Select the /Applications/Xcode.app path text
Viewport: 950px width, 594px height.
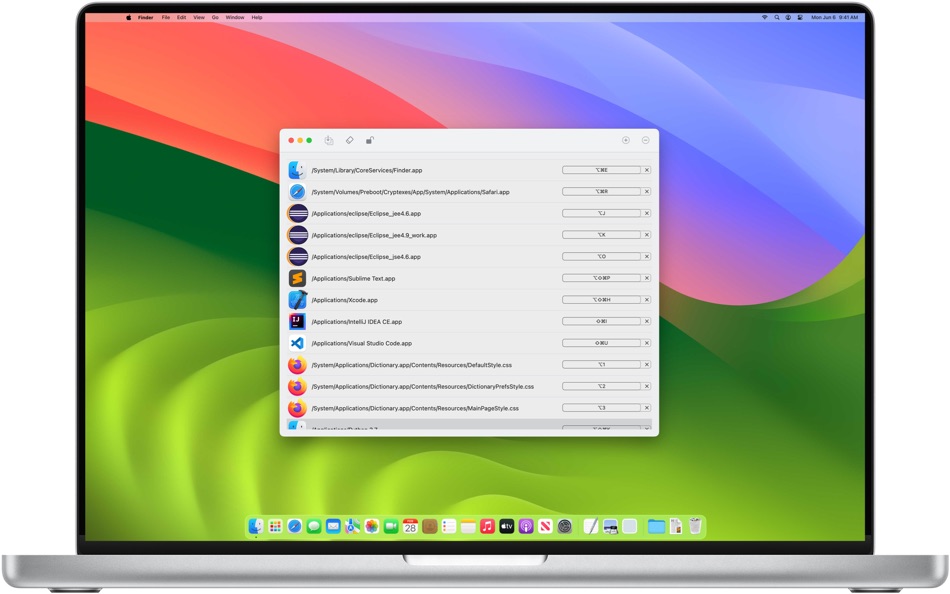pos(344,300)
